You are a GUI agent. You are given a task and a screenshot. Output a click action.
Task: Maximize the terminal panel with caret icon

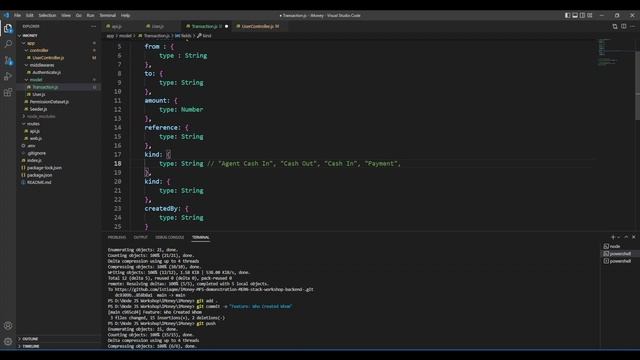pos(626,237)
